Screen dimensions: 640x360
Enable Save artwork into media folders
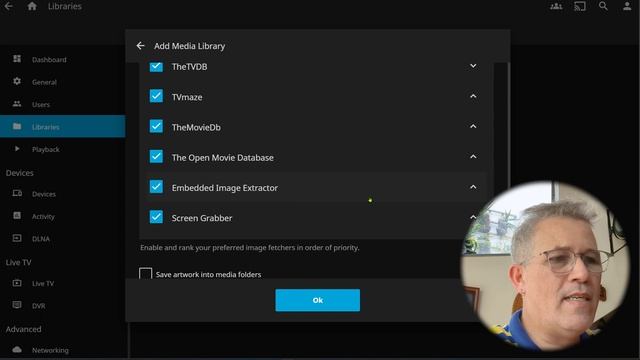click(145, 273)
